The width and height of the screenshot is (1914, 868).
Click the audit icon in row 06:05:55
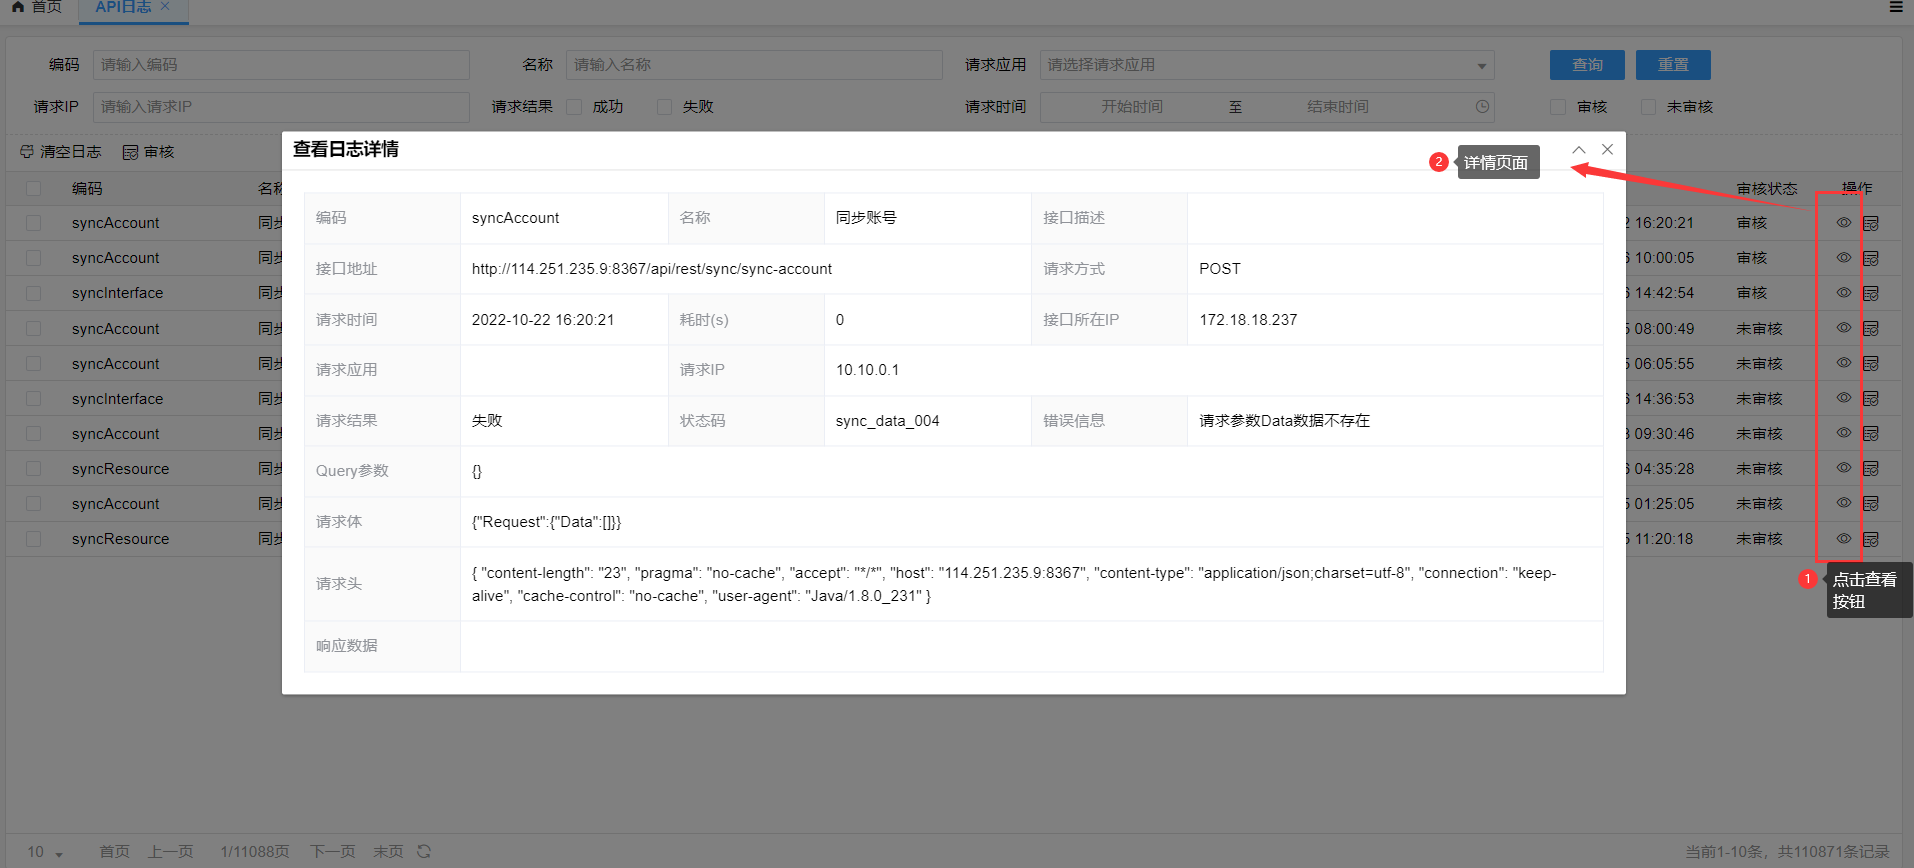pyautogui.click(x=1871, y=363)
